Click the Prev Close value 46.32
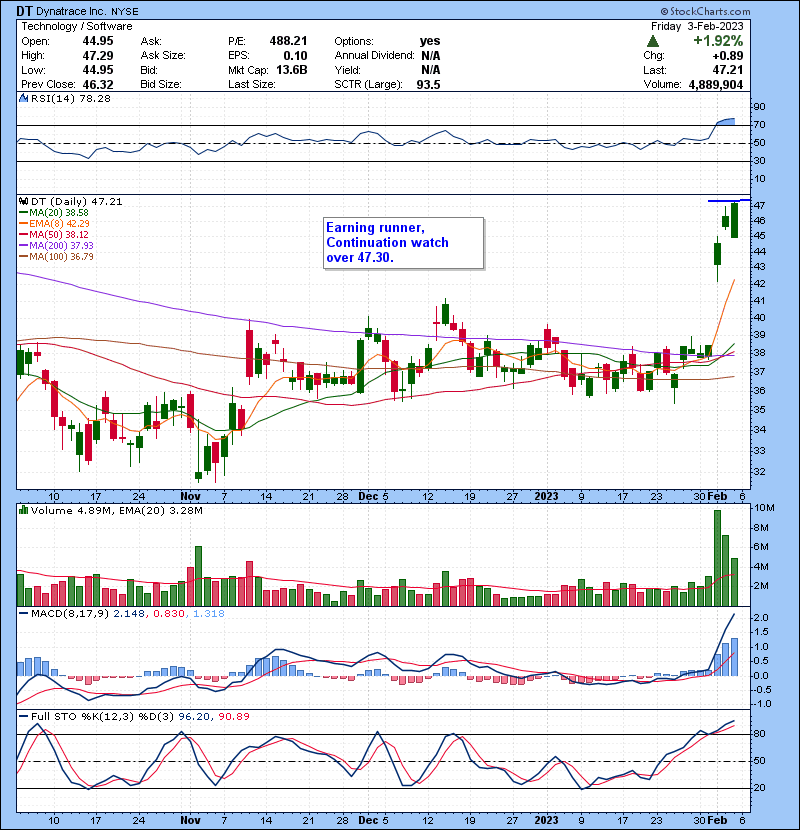This screenshot has width=800, height=830. pyautogui.click(x=98, y=85)
